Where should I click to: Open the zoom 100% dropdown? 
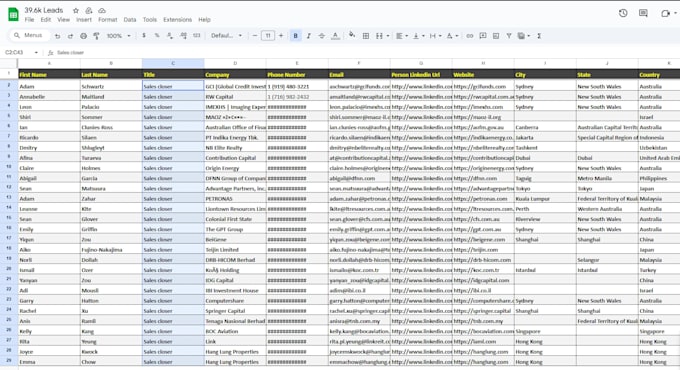[118, 36]
